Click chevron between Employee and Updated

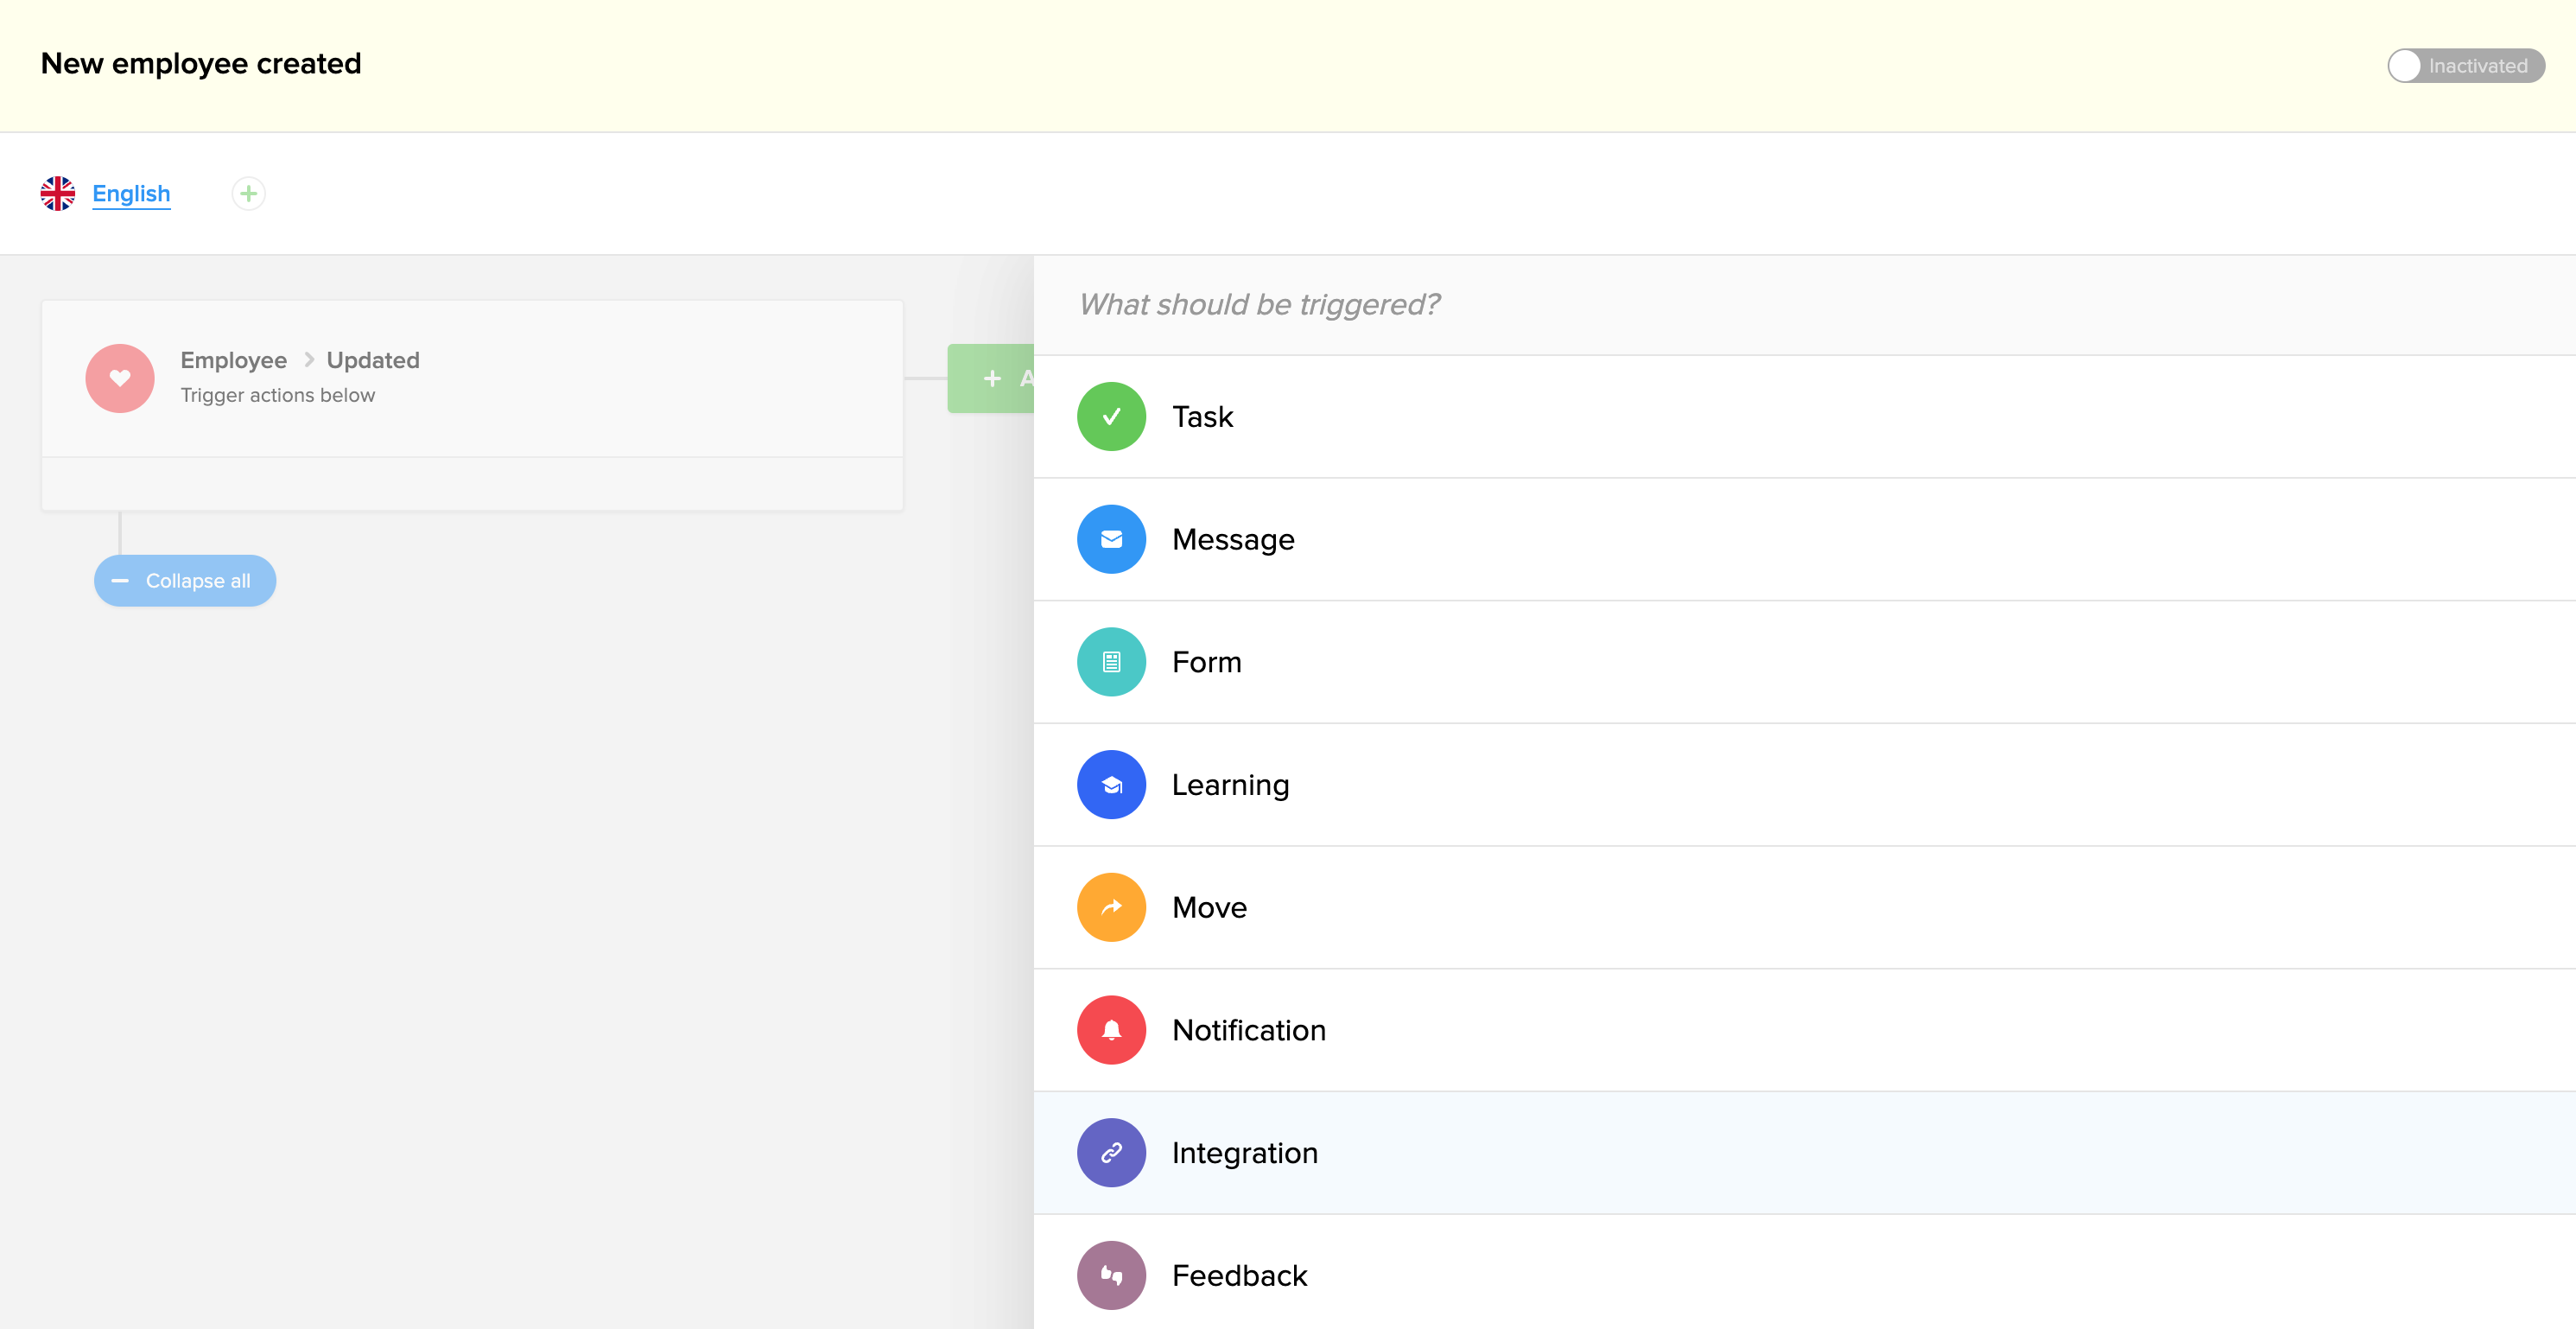pyautogui.click(x=308, y=360)
